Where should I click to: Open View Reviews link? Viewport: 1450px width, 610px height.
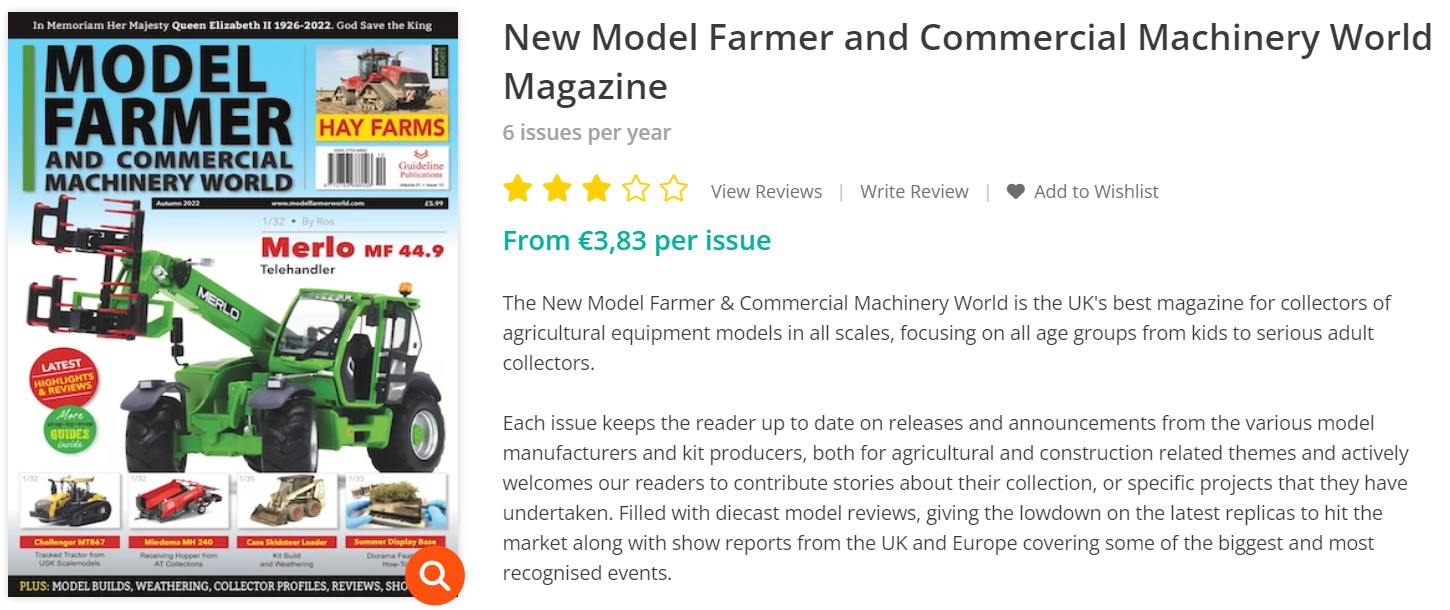click(766, 192)
